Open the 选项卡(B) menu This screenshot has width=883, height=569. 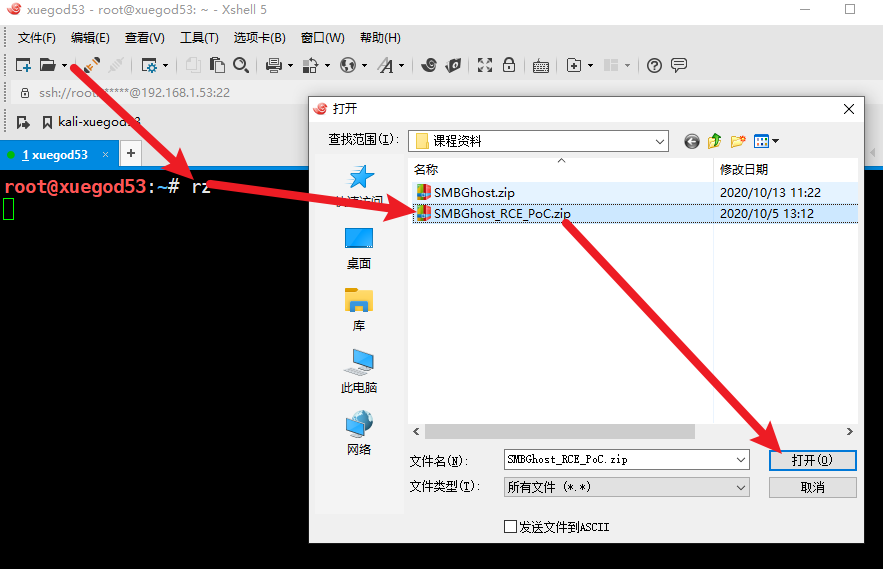coord(260,38)
